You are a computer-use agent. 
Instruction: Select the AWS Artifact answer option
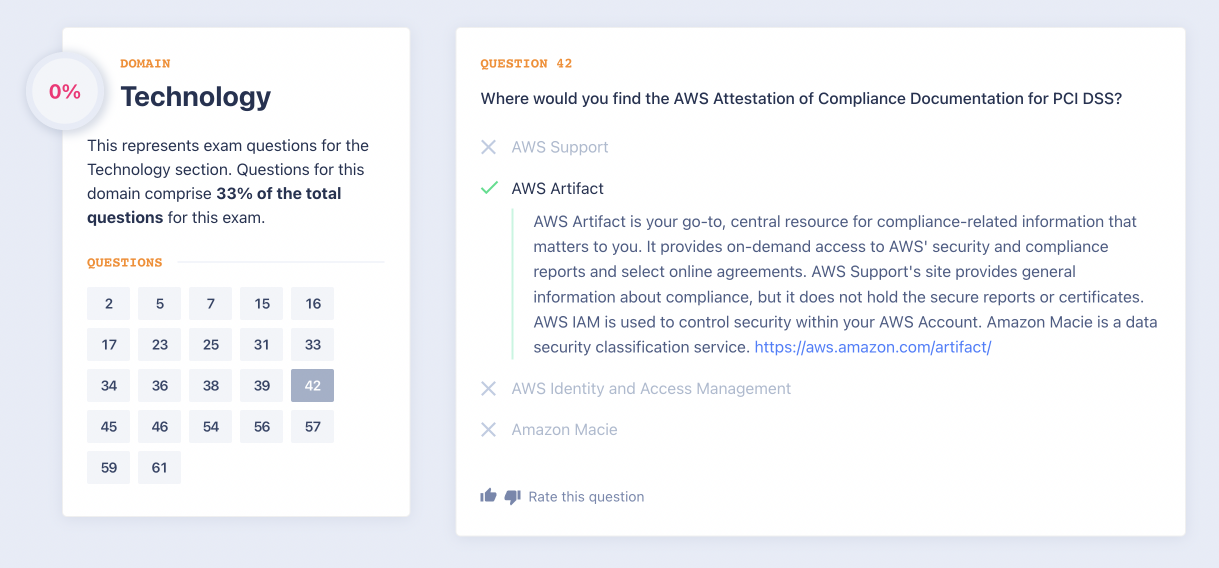557,188
